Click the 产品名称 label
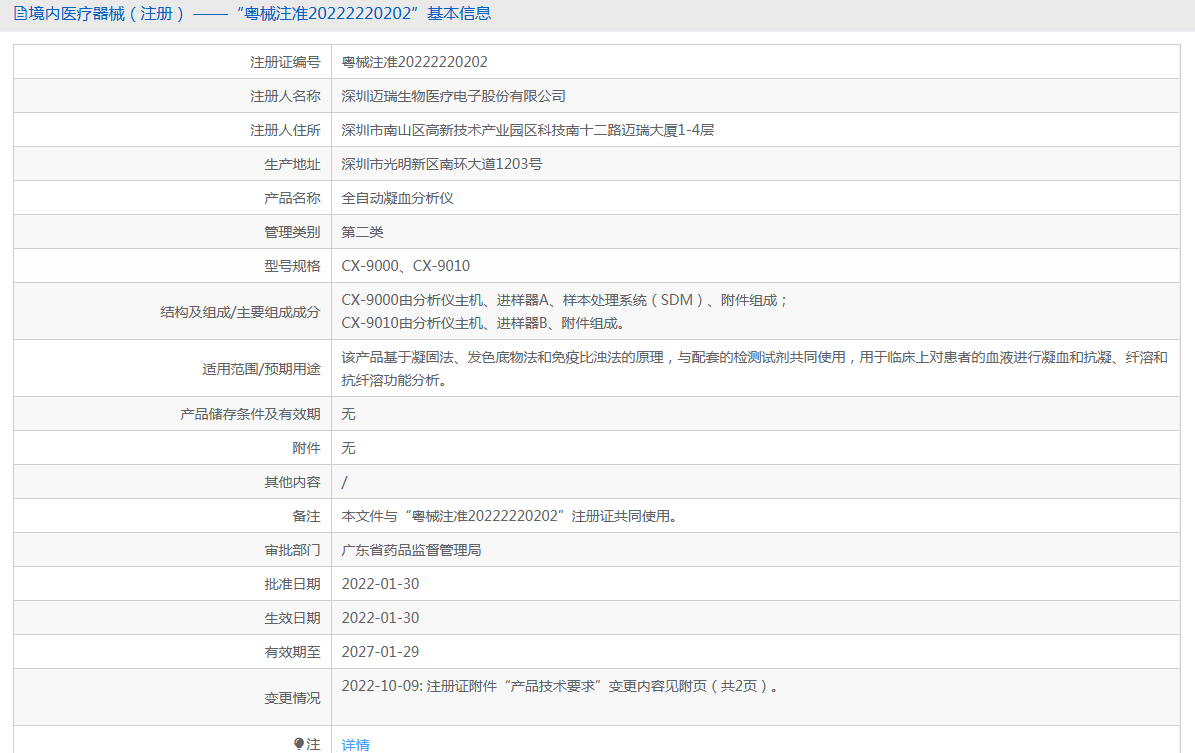The image size is (1195, 753). (293, 198)
